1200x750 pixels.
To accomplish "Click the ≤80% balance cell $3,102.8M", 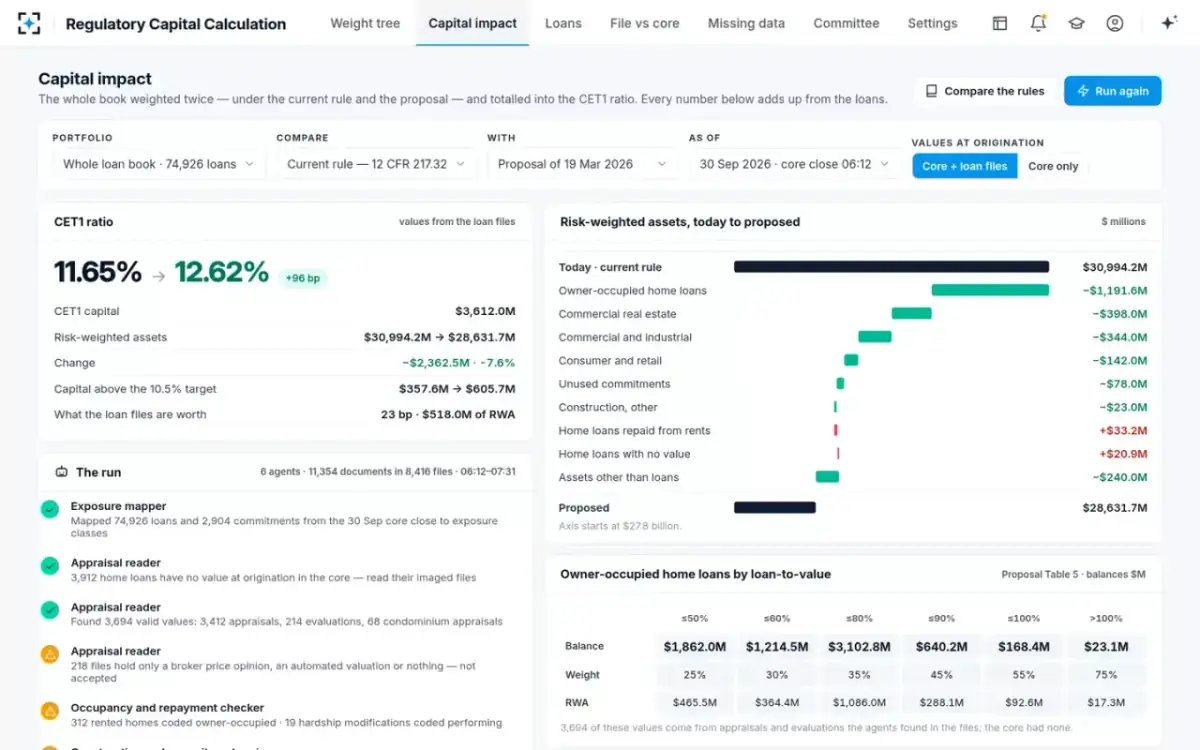I will coord(859,647).
